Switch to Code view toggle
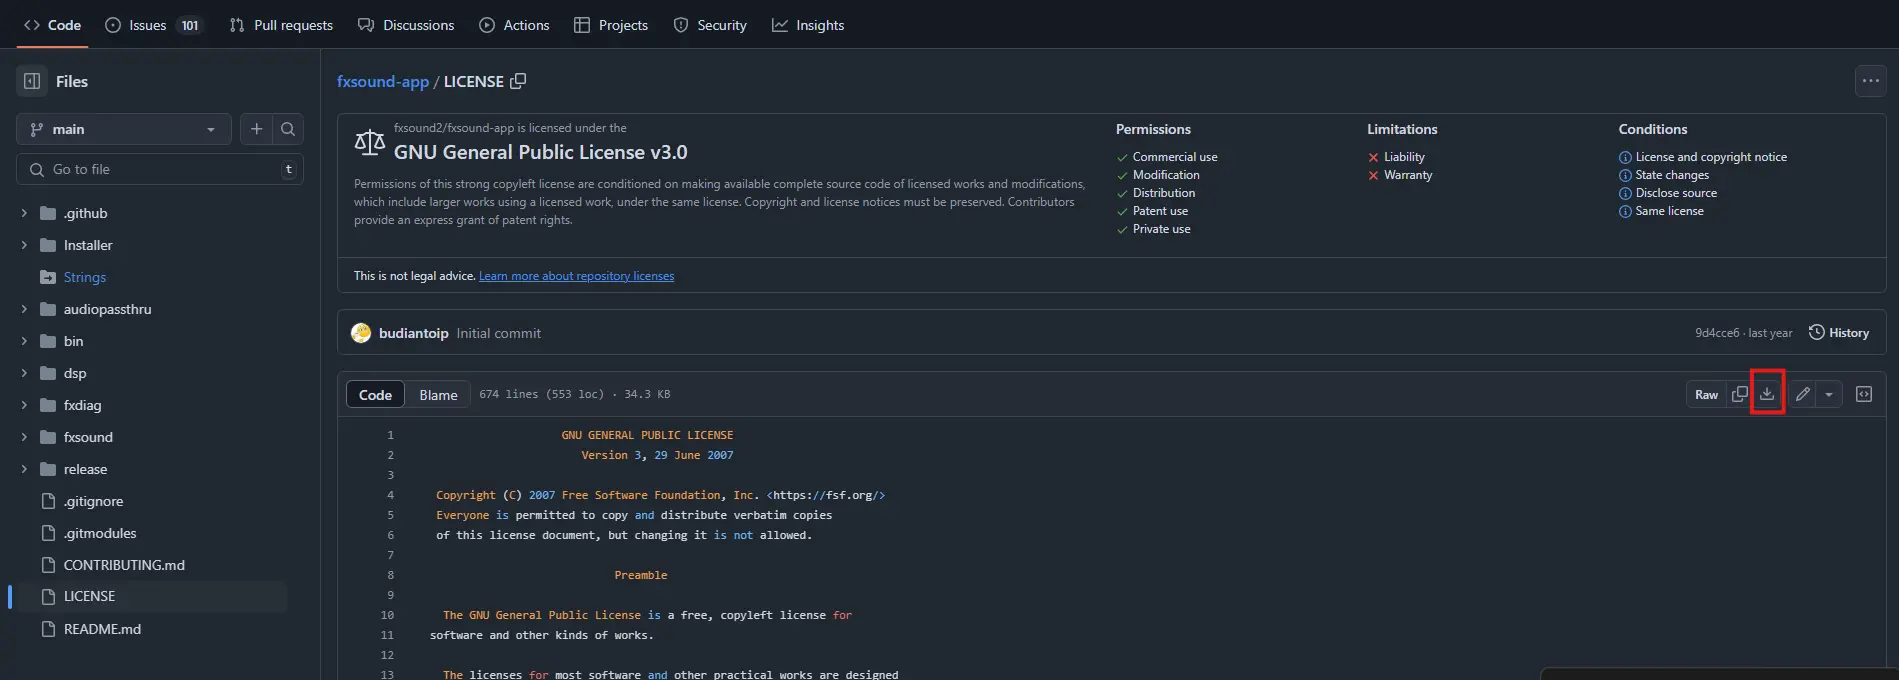1899x680 pixels. pyautogui.click(x=375, y=395)
